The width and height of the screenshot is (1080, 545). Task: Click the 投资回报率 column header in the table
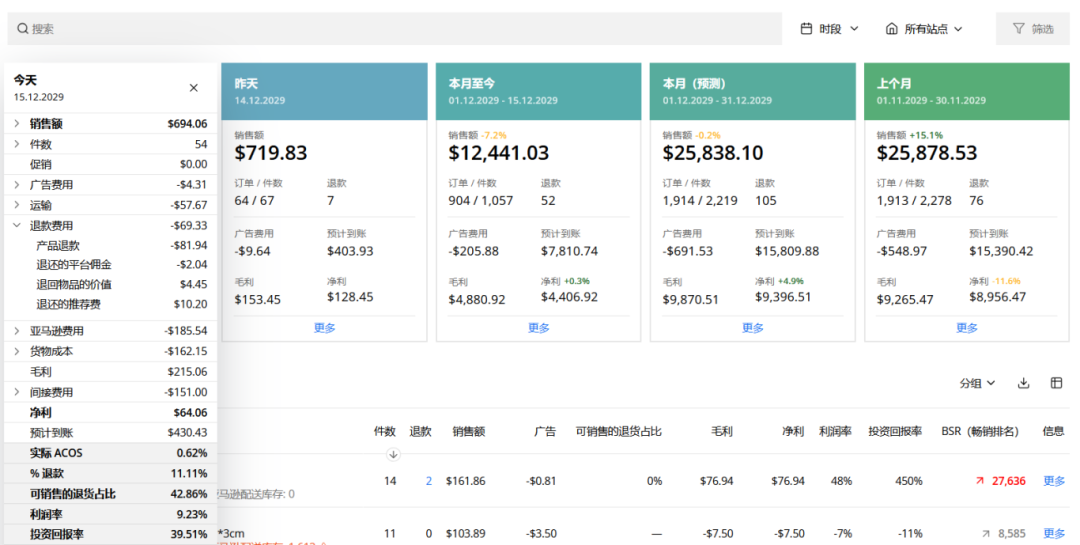tap(895, 431)
